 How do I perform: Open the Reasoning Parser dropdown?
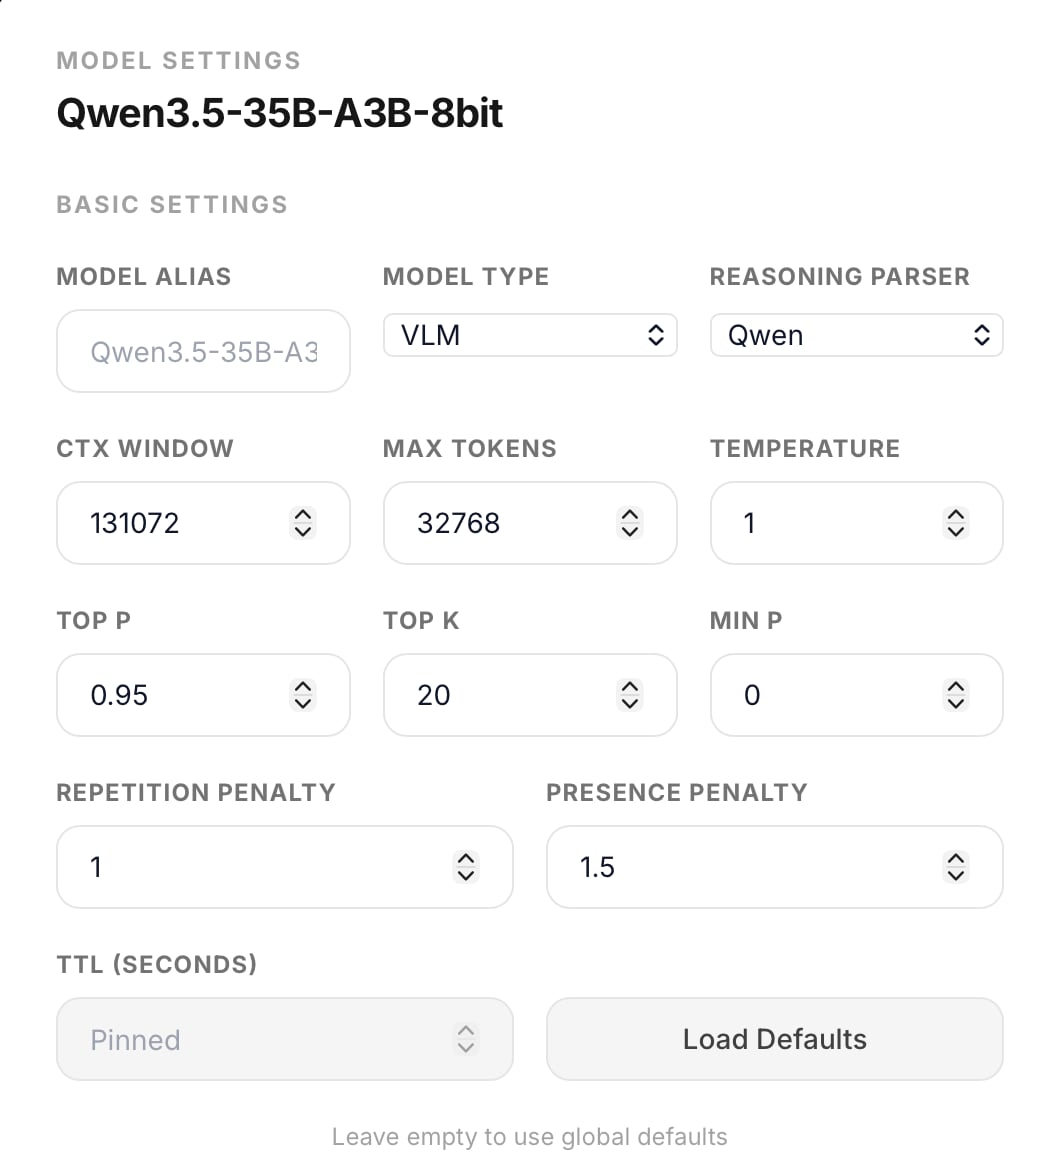(856, 335)
